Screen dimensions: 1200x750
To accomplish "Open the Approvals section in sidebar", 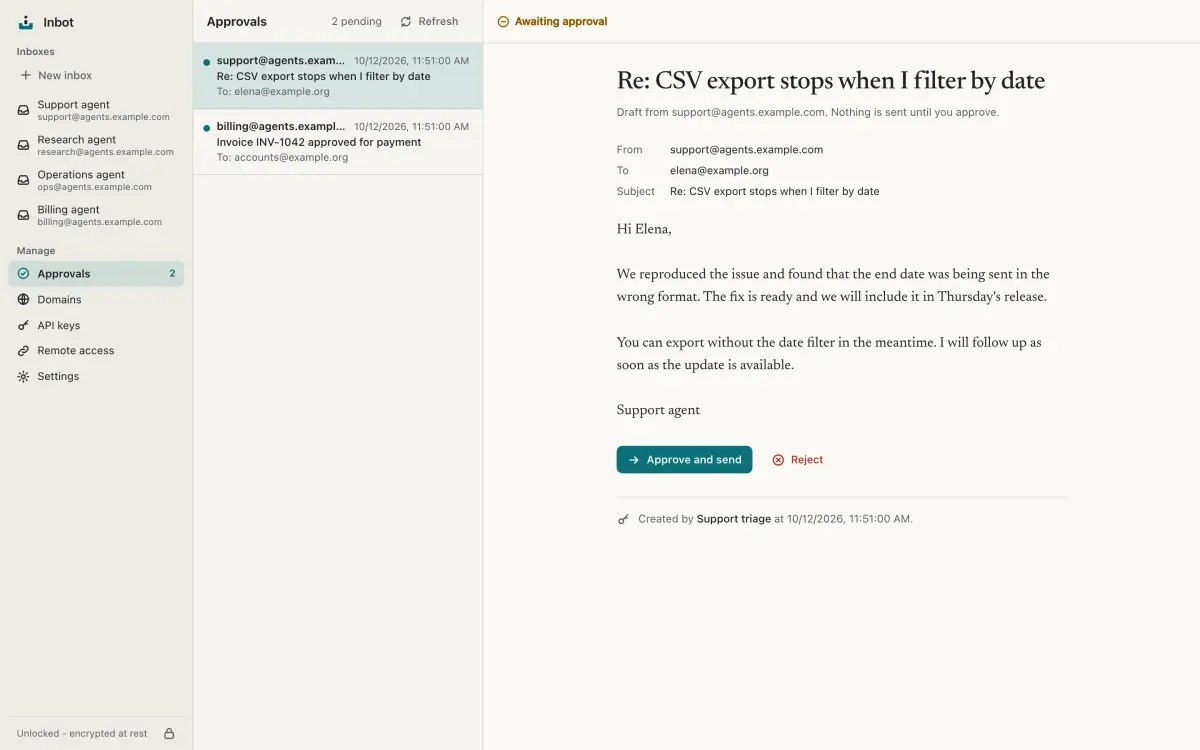I will [96, 274].
